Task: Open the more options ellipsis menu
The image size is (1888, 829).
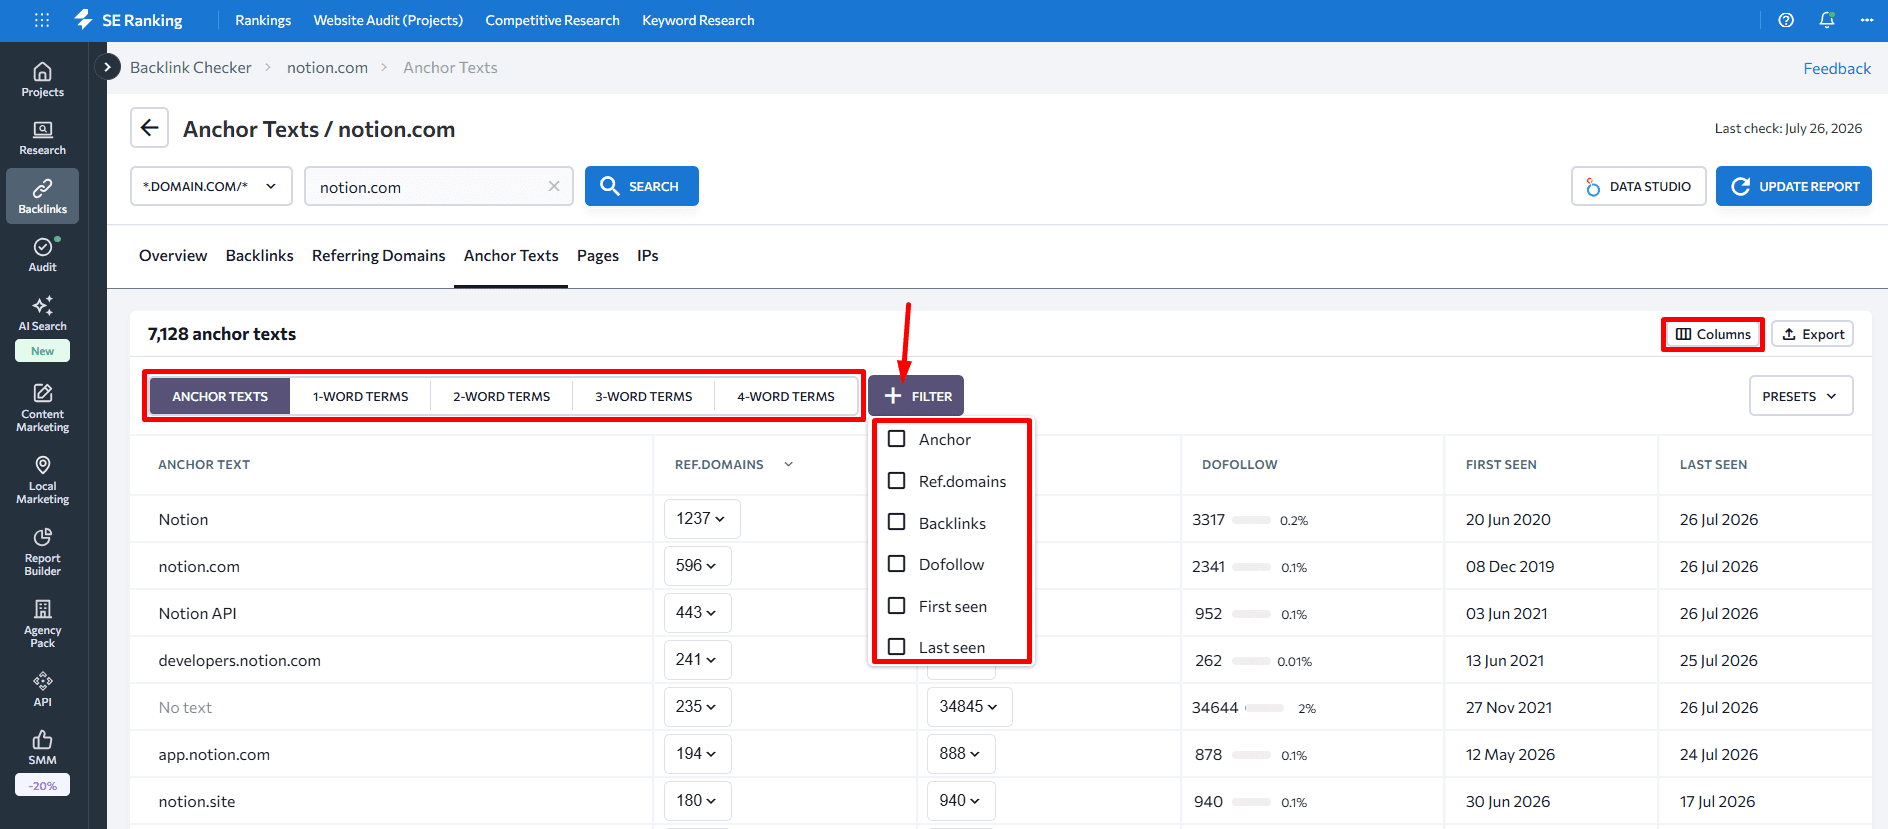Action: [x=1867, y=20]
